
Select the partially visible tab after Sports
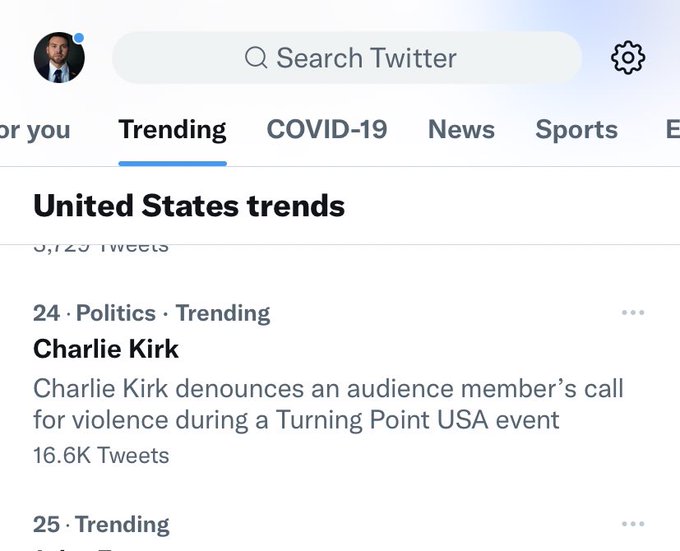click(673, 130)
